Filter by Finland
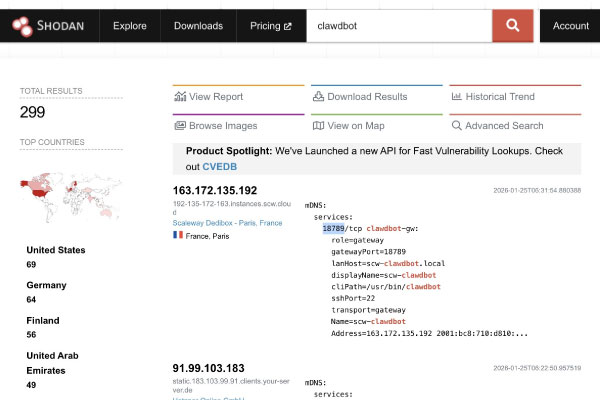 coord(43,320)
